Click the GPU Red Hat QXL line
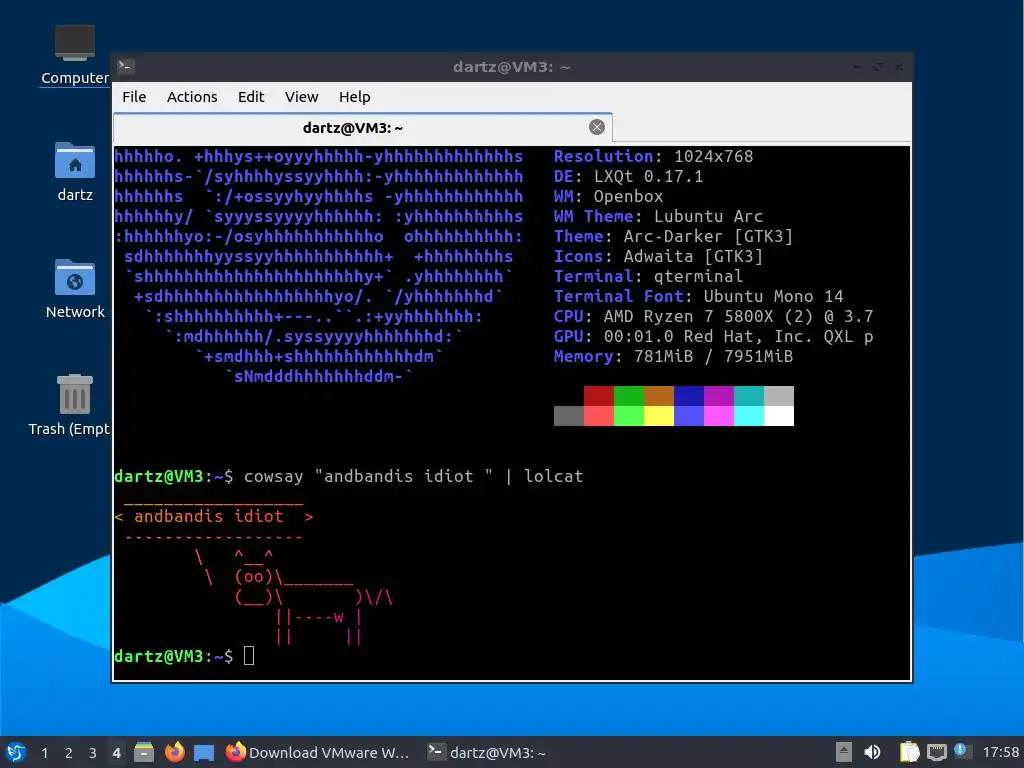Image resolution: width=1024 pixels, height=768 pixels. pos(713,336)
